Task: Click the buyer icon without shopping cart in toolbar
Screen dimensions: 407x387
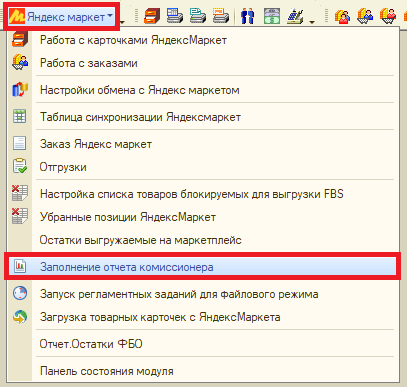Action: [x=342, y=16]
